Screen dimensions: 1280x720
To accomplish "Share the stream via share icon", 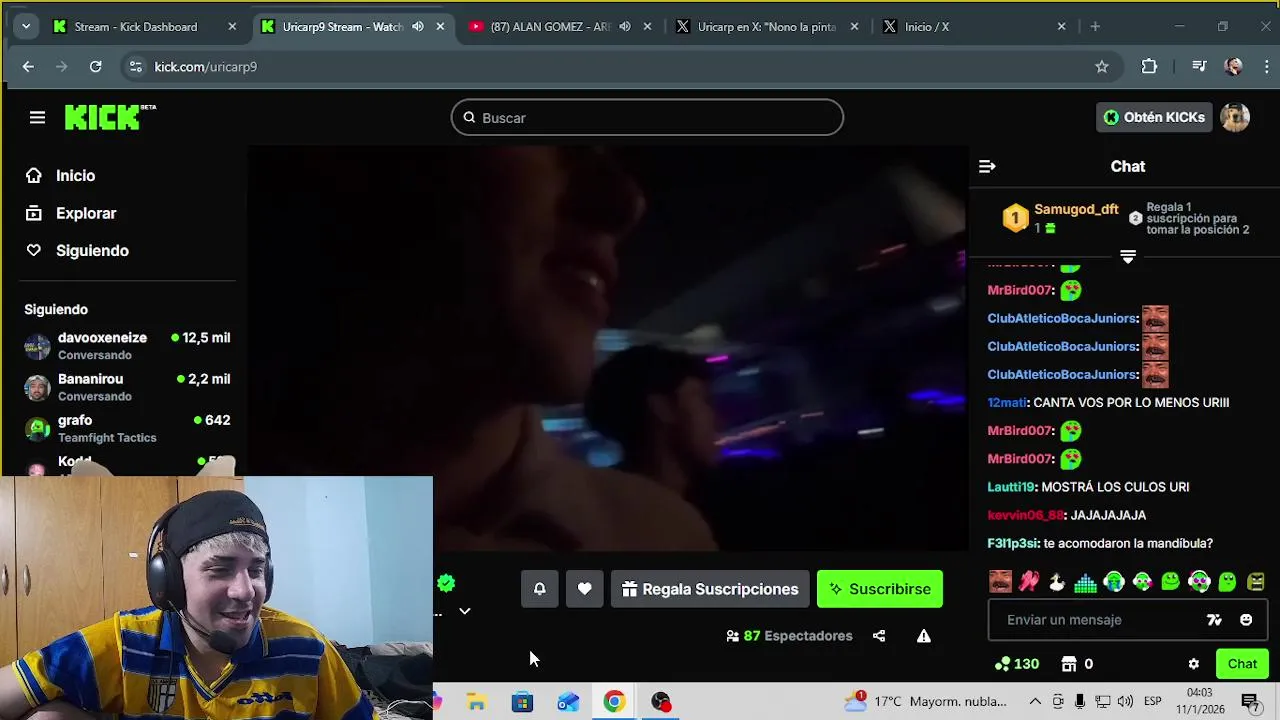I will [879, 636].
